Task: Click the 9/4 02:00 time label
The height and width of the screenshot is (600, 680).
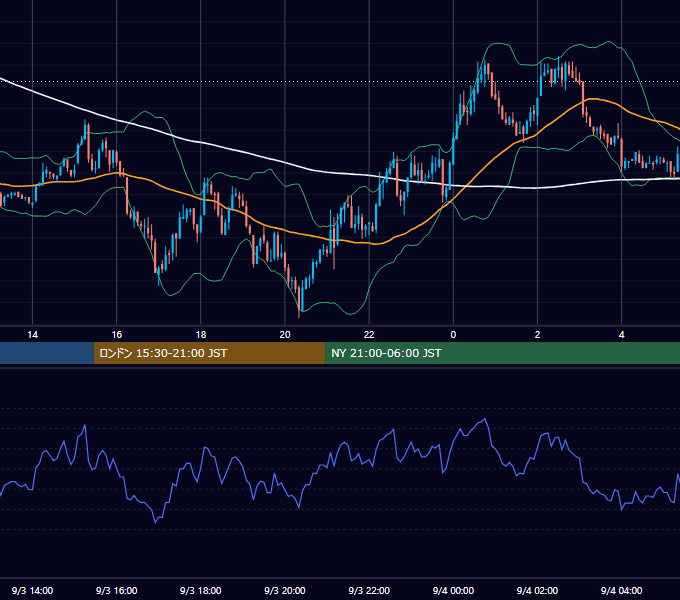Action: [537, 590]
